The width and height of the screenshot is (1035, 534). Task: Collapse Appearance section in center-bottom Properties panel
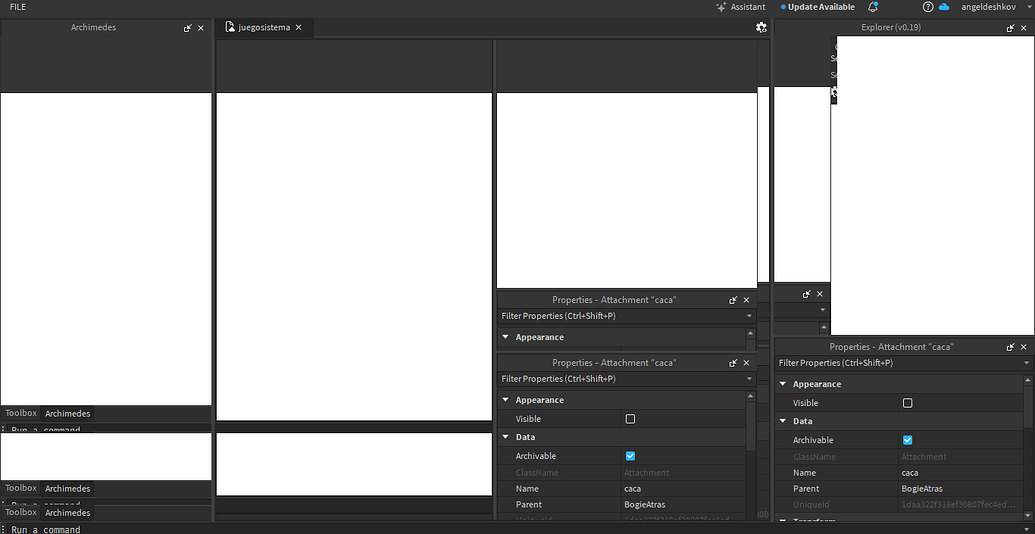506,400
